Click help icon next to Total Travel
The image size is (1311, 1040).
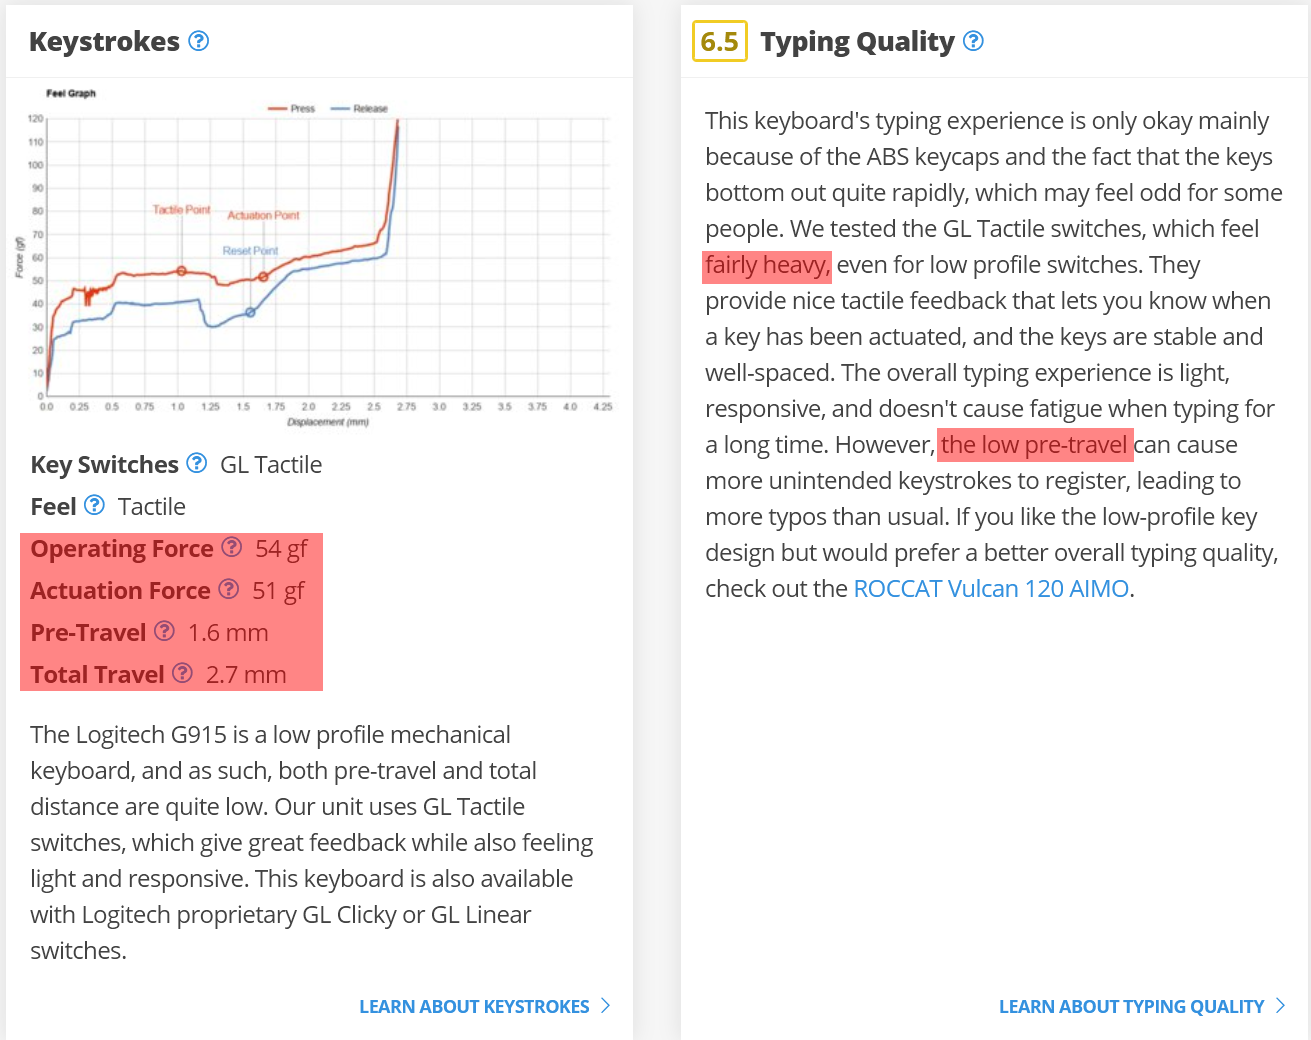(x=182, y=673)
